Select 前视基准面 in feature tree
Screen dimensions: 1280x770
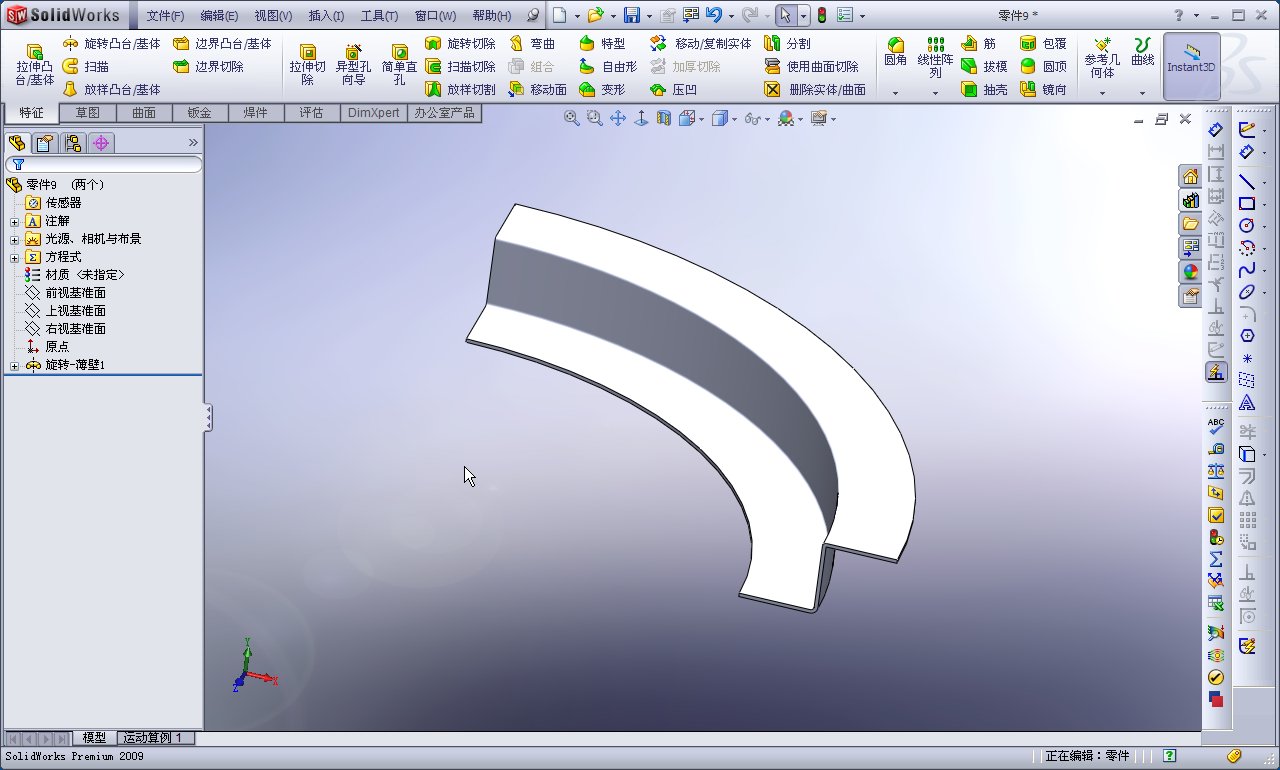[x=66, y=293]
